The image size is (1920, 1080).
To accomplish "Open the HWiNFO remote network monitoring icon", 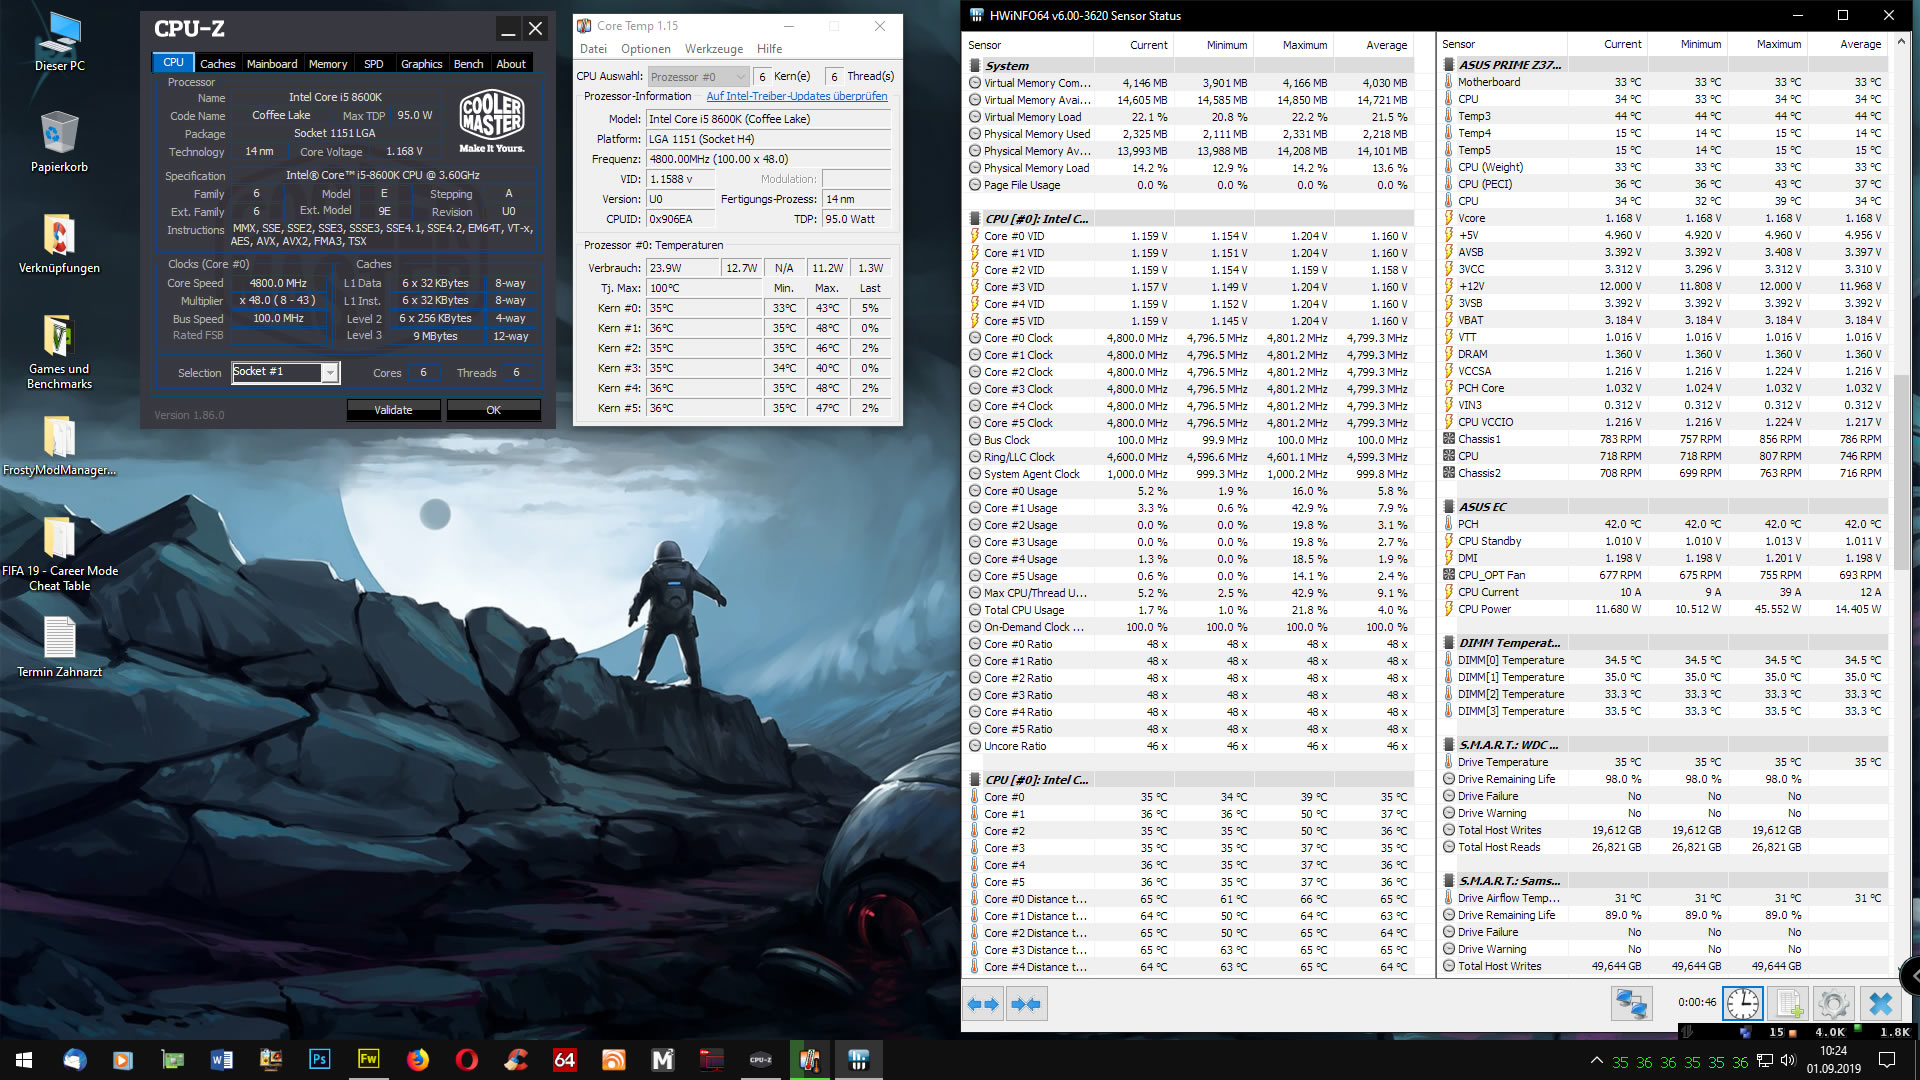I will [1631, 1003].
